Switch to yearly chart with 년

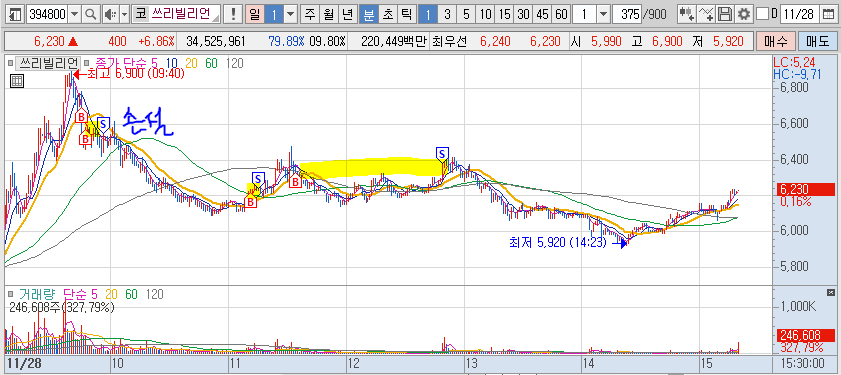coord(348,14)
